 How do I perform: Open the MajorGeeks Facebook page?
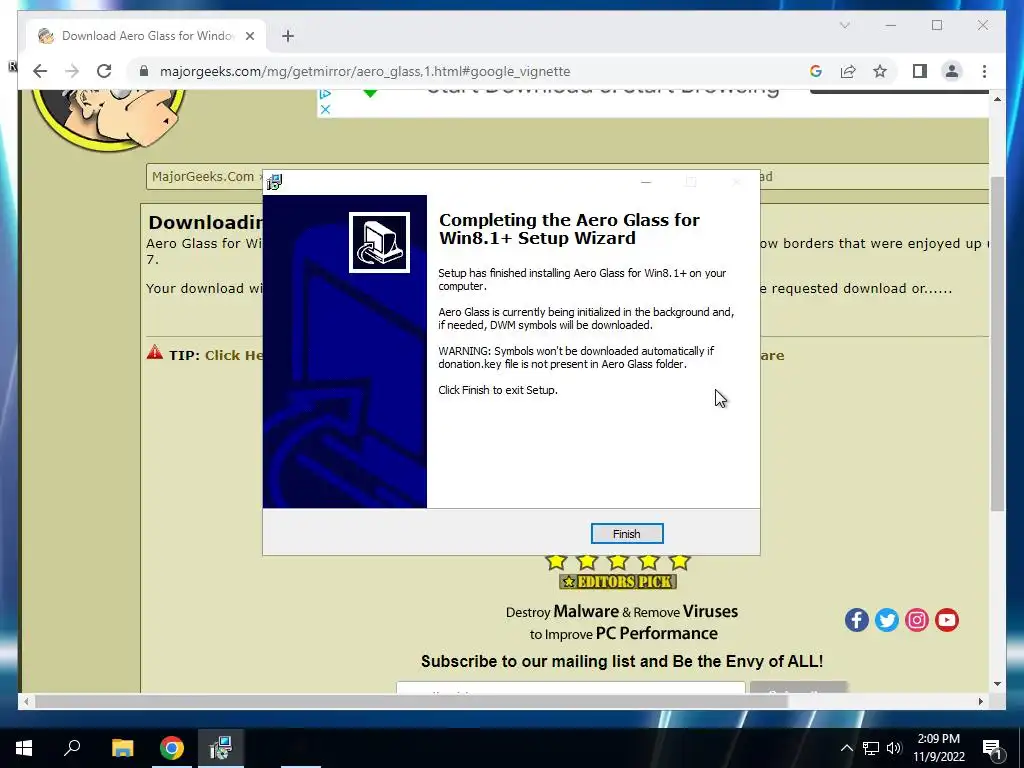pyautogui.click(x=856, y=620)
